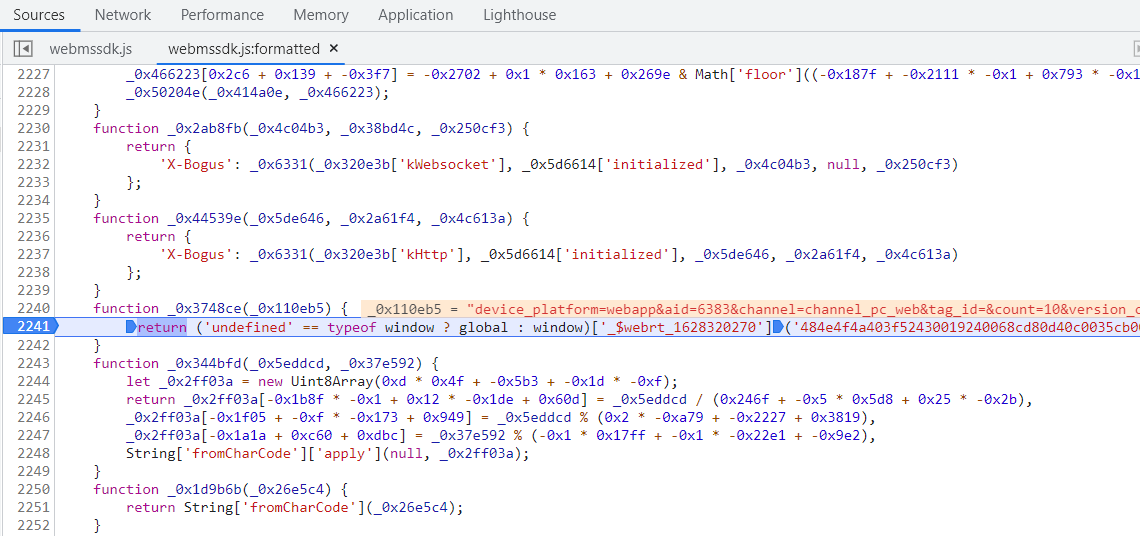1140x536 pixels.
Task: Click the inline value device_platform=webapp hint
Action: tap(752, 308)
